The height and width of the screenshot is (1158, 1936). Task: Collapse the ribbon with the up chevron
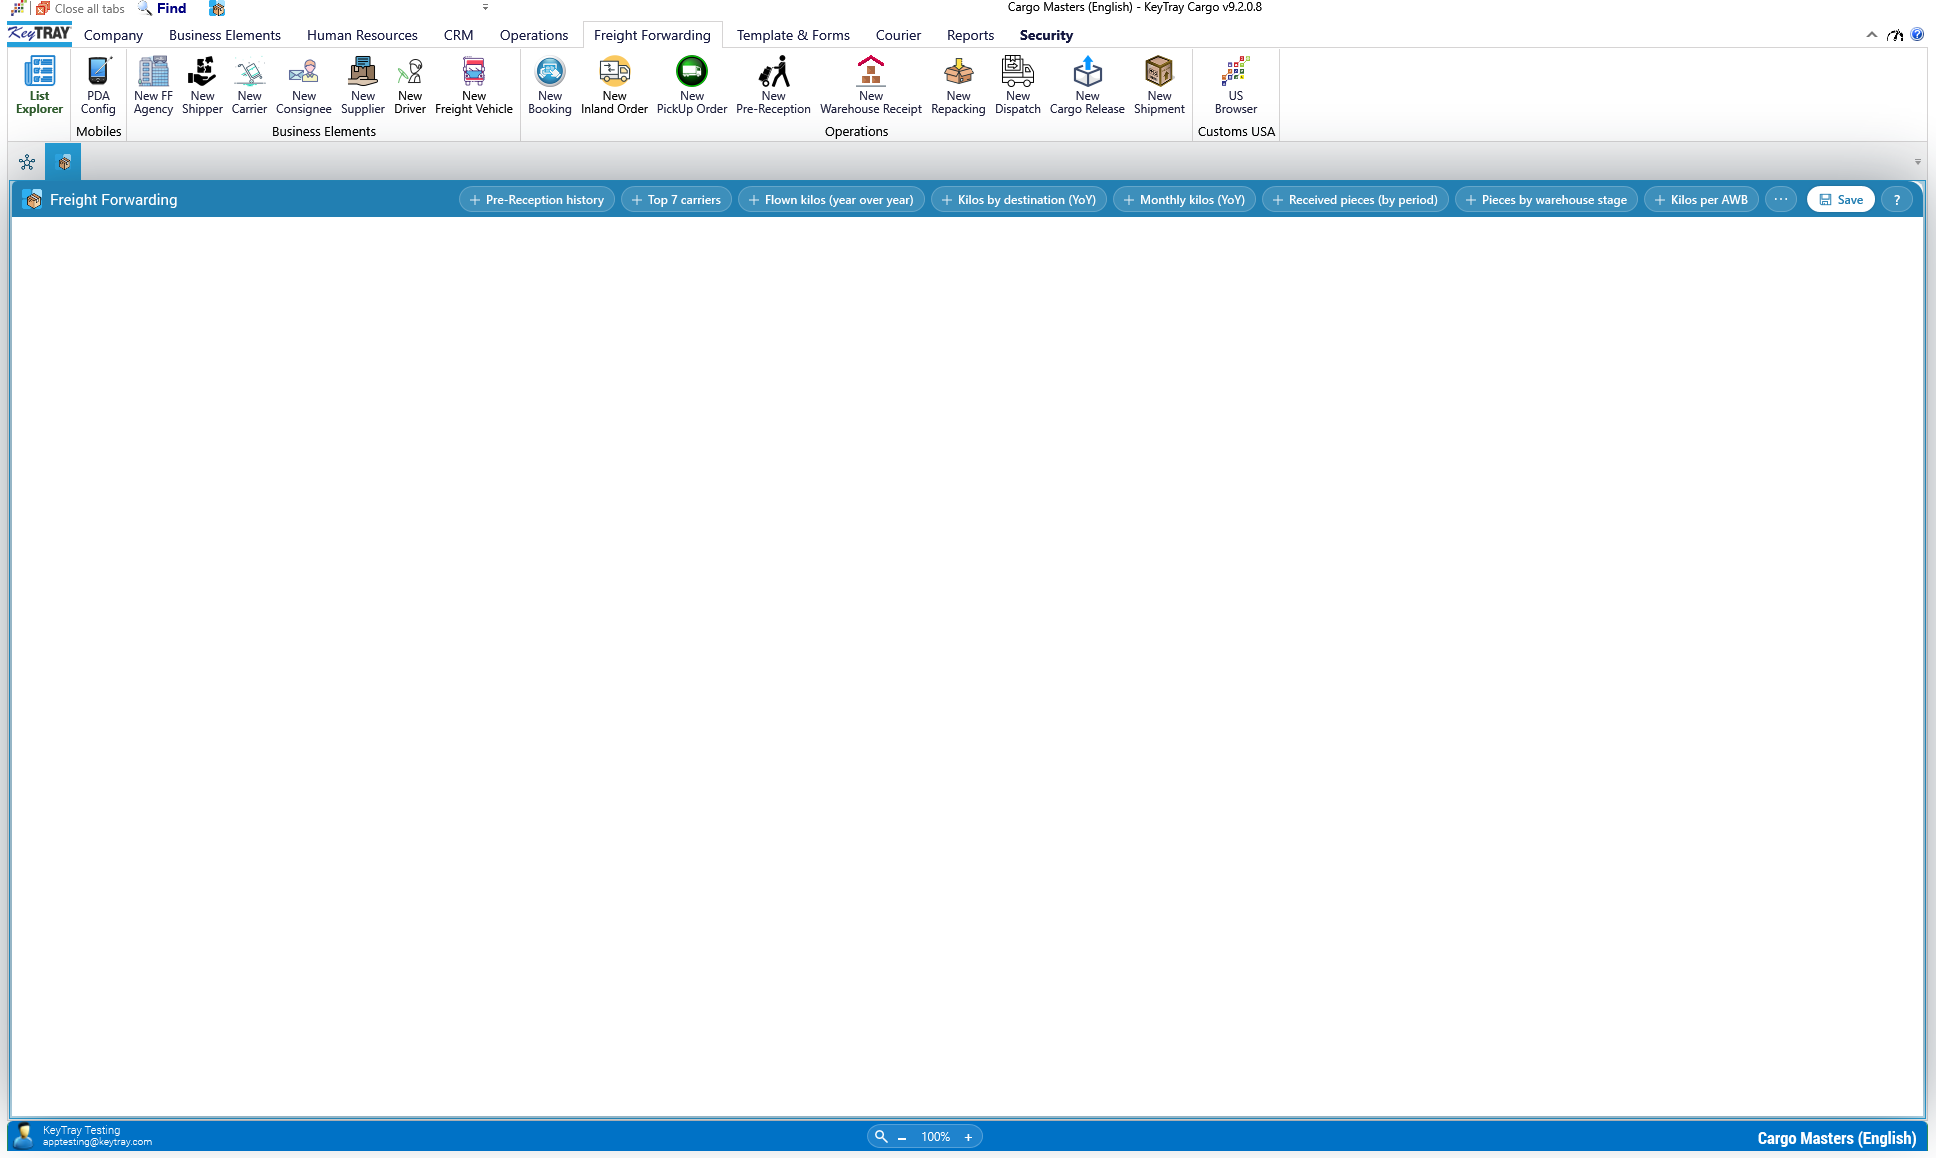[x=1871, y=35]
